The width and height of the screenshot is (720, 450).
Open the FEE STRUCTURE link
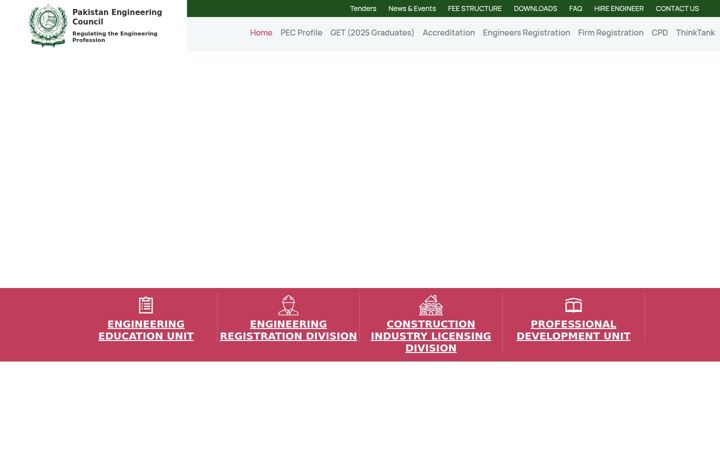tap(474, 8)
